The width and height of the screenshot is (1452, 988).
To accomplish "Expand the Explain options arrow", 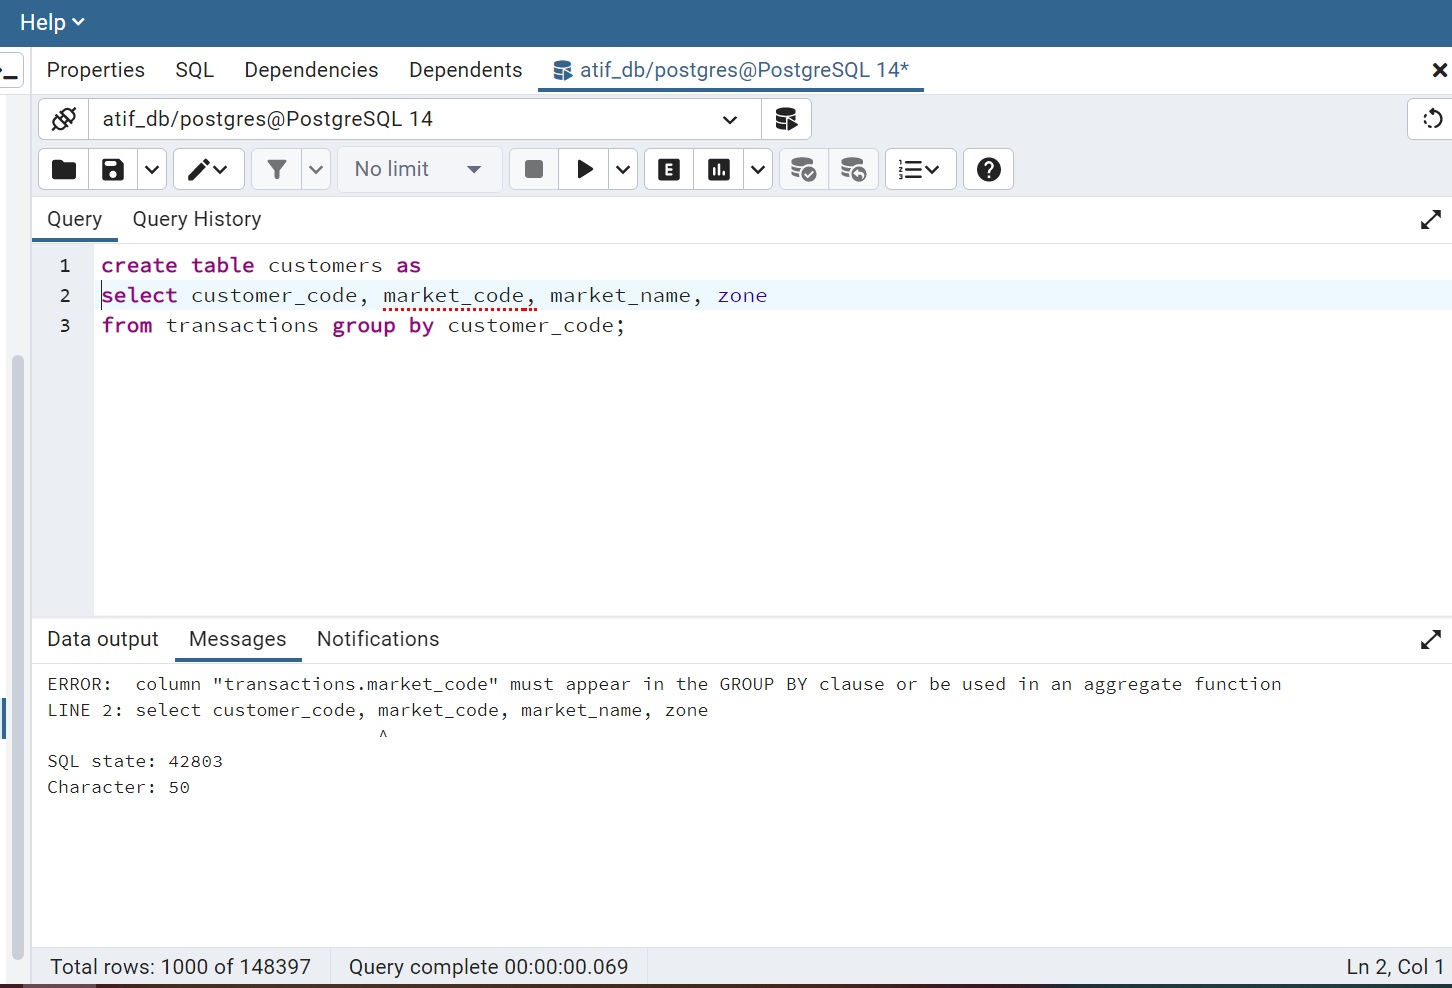I will pos(758,169).
